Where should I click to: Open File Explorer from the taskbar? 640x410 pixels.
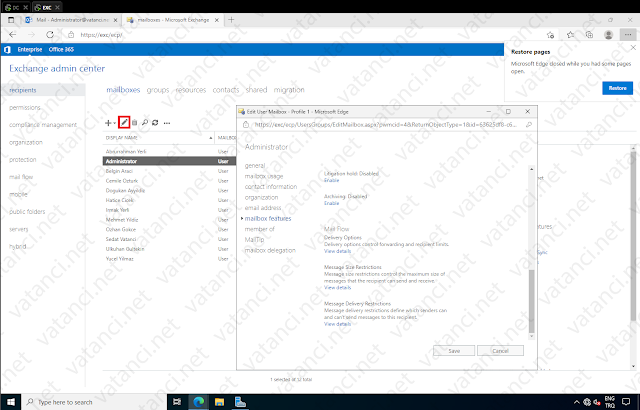[x=219, y=402]
